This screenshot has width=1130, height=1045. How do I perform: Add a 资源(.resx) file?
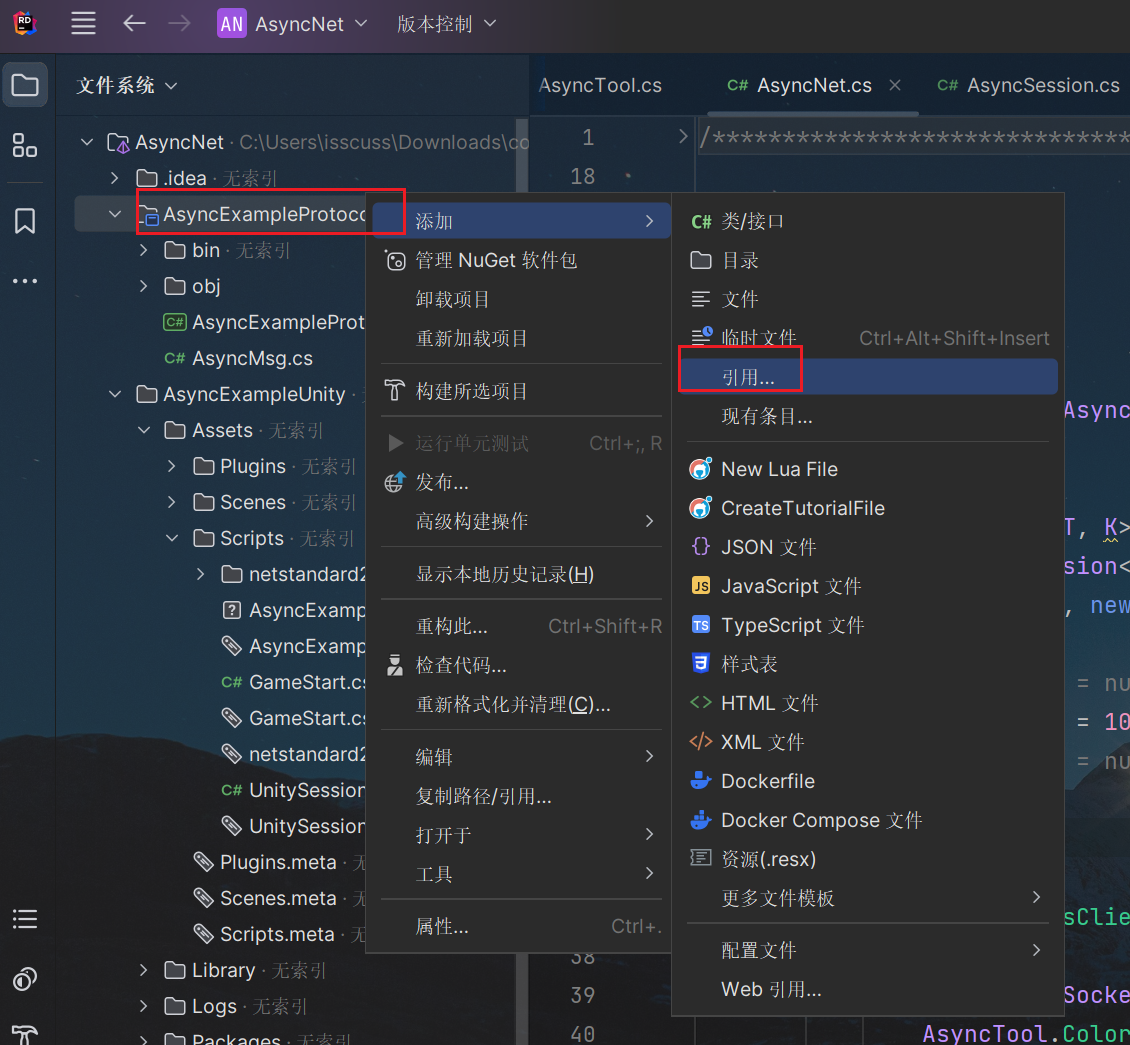point(867,859)
